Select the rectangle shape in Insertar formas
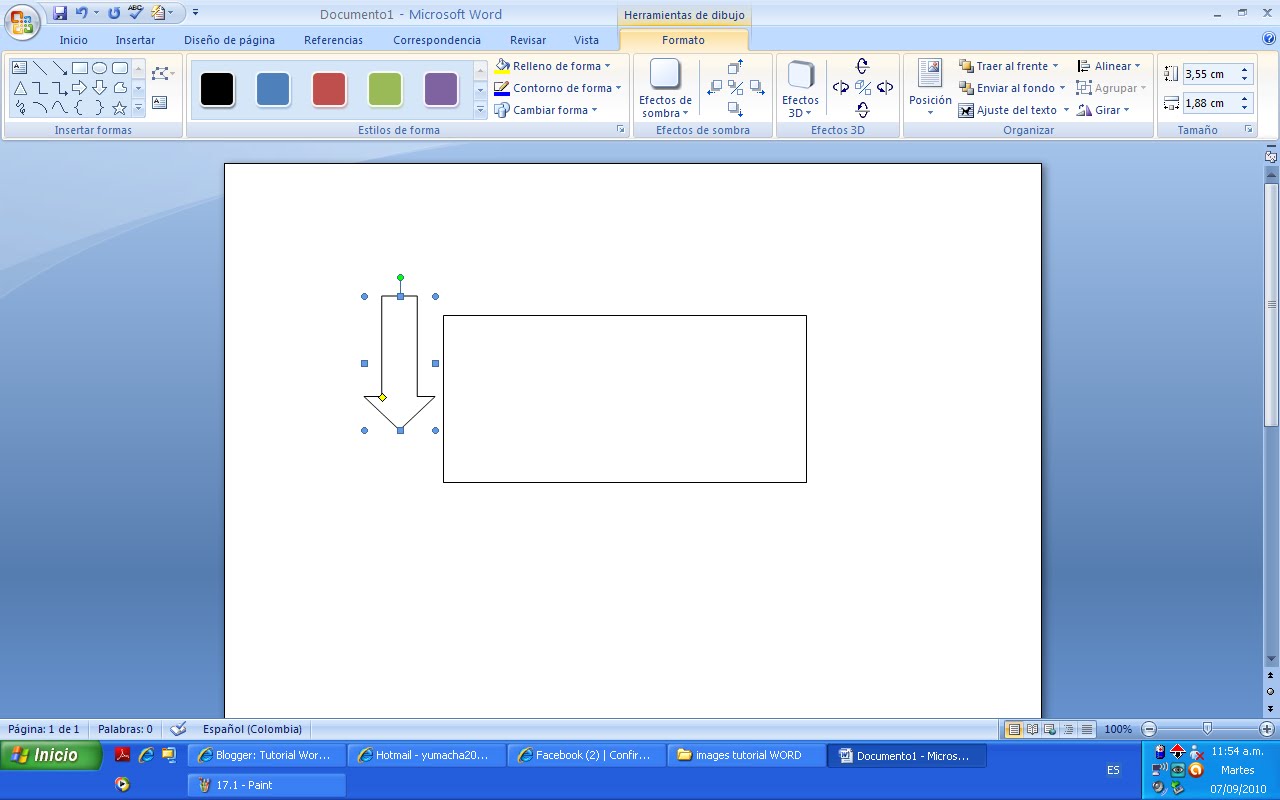The image size is (1280, 800). click(x=80, y=67)
